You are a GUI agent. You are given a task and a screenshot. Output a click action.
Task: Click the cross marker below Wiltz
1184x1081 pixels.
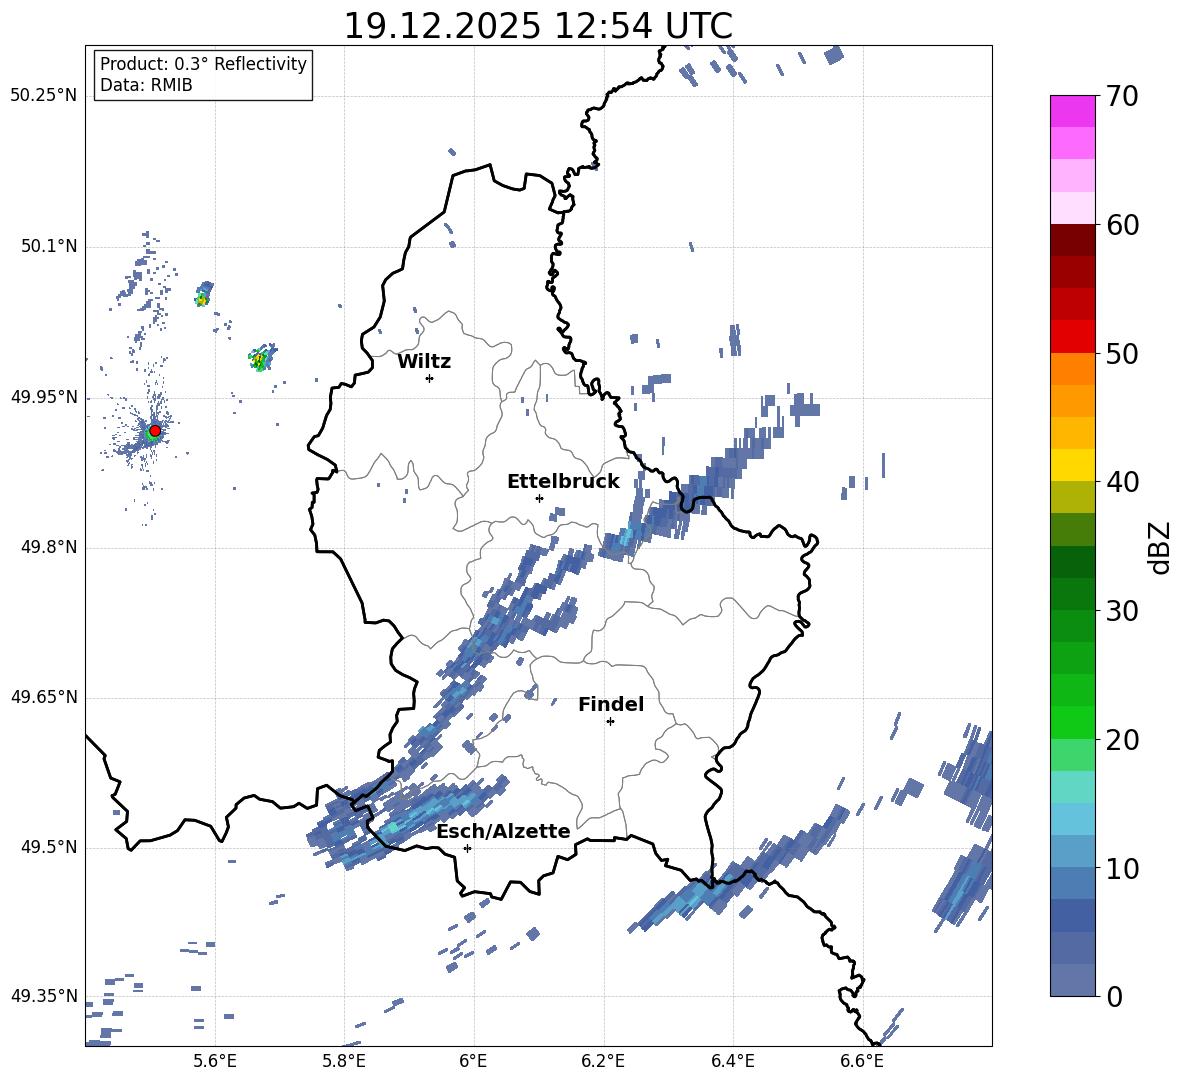click(x=430, y=378)
